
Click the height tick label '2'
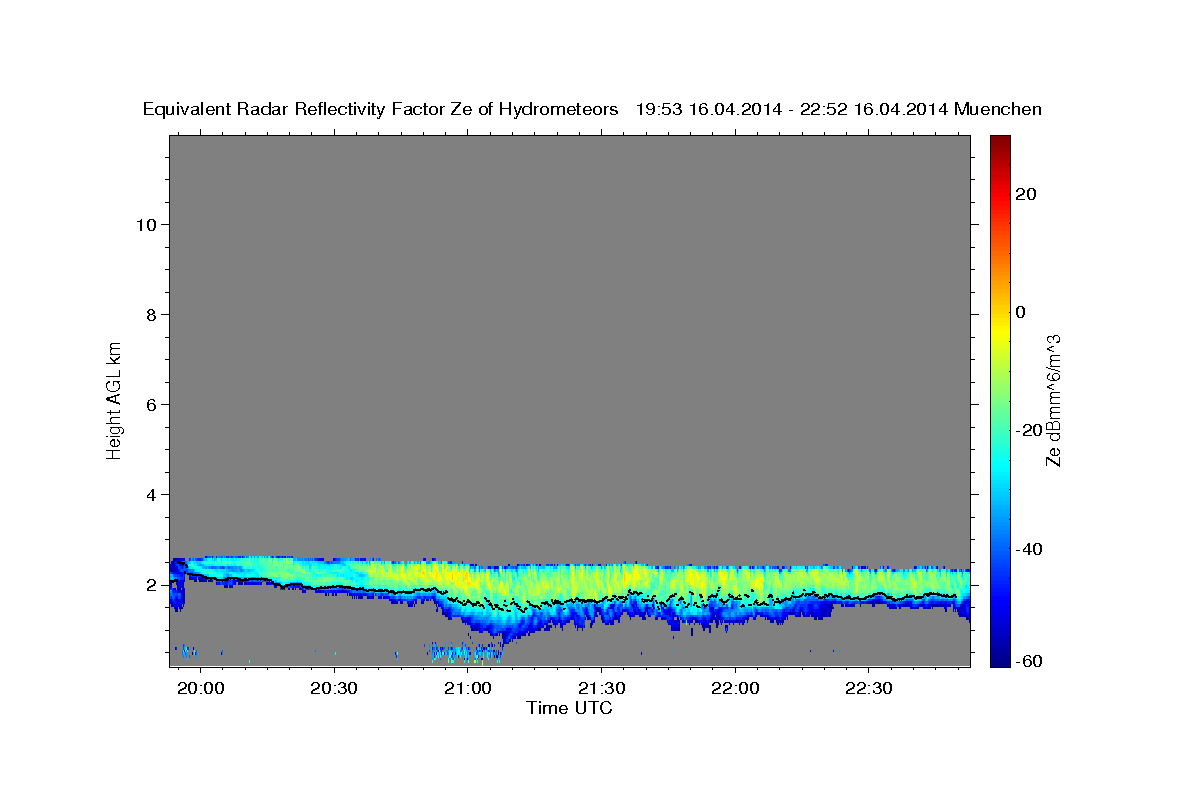(150, 584)
